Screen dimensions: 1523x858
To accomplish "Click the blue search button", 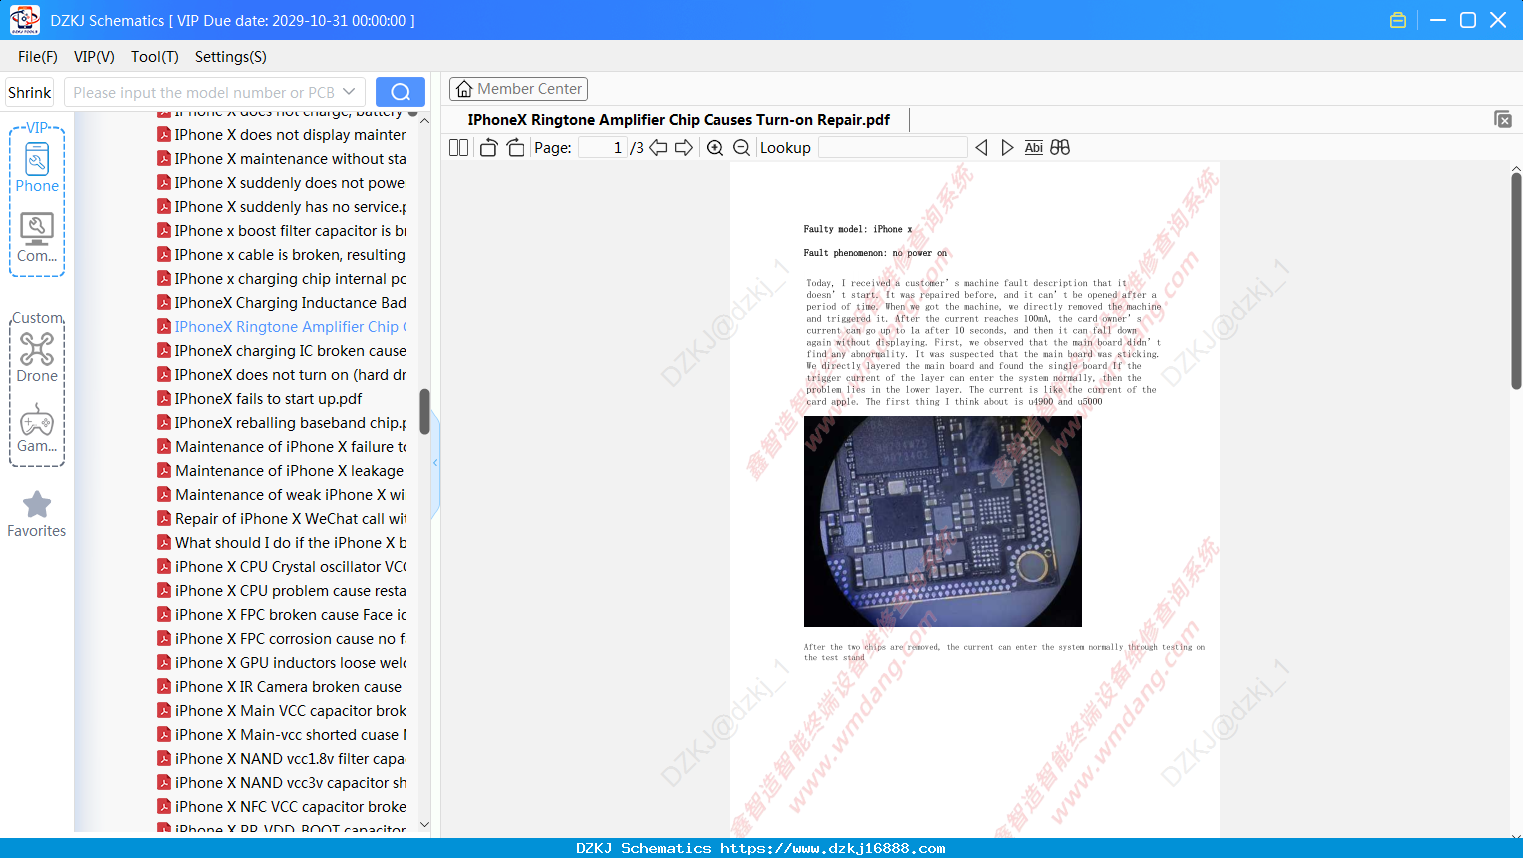I will pyautogui.click(x=400, y=92).
